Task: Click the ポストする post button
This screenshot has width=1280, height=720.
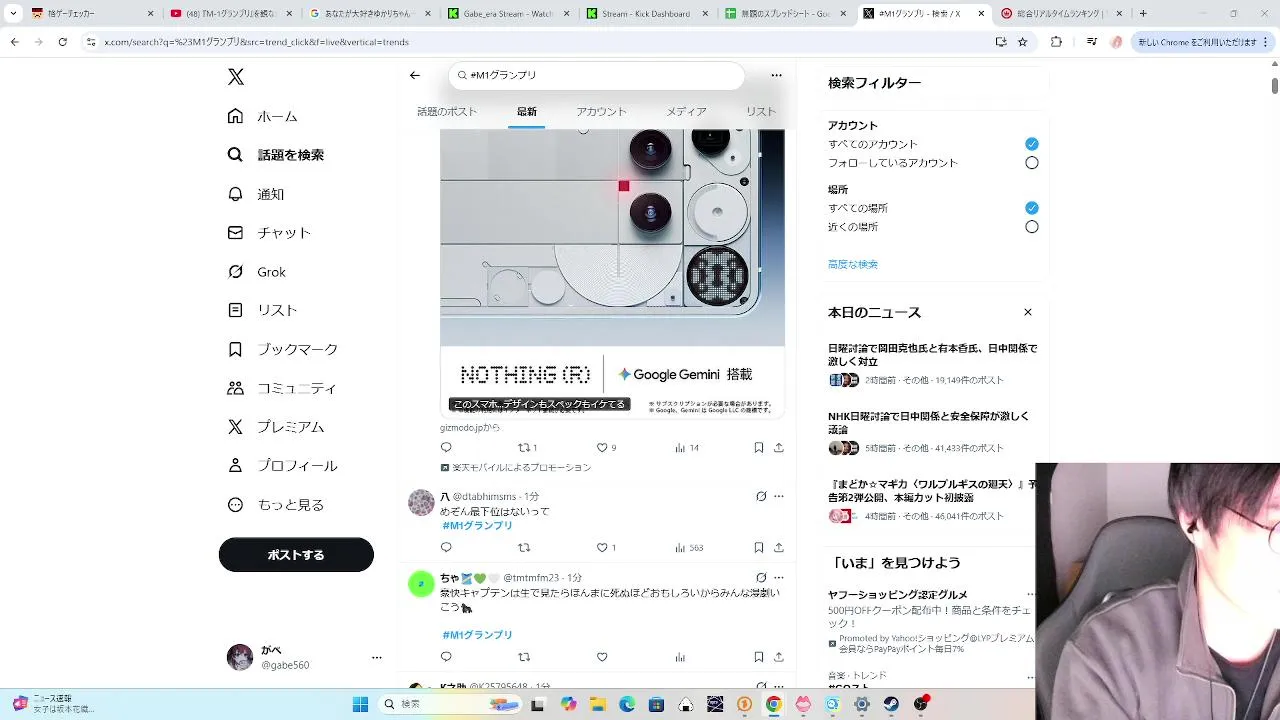Action: pos(296,555)
